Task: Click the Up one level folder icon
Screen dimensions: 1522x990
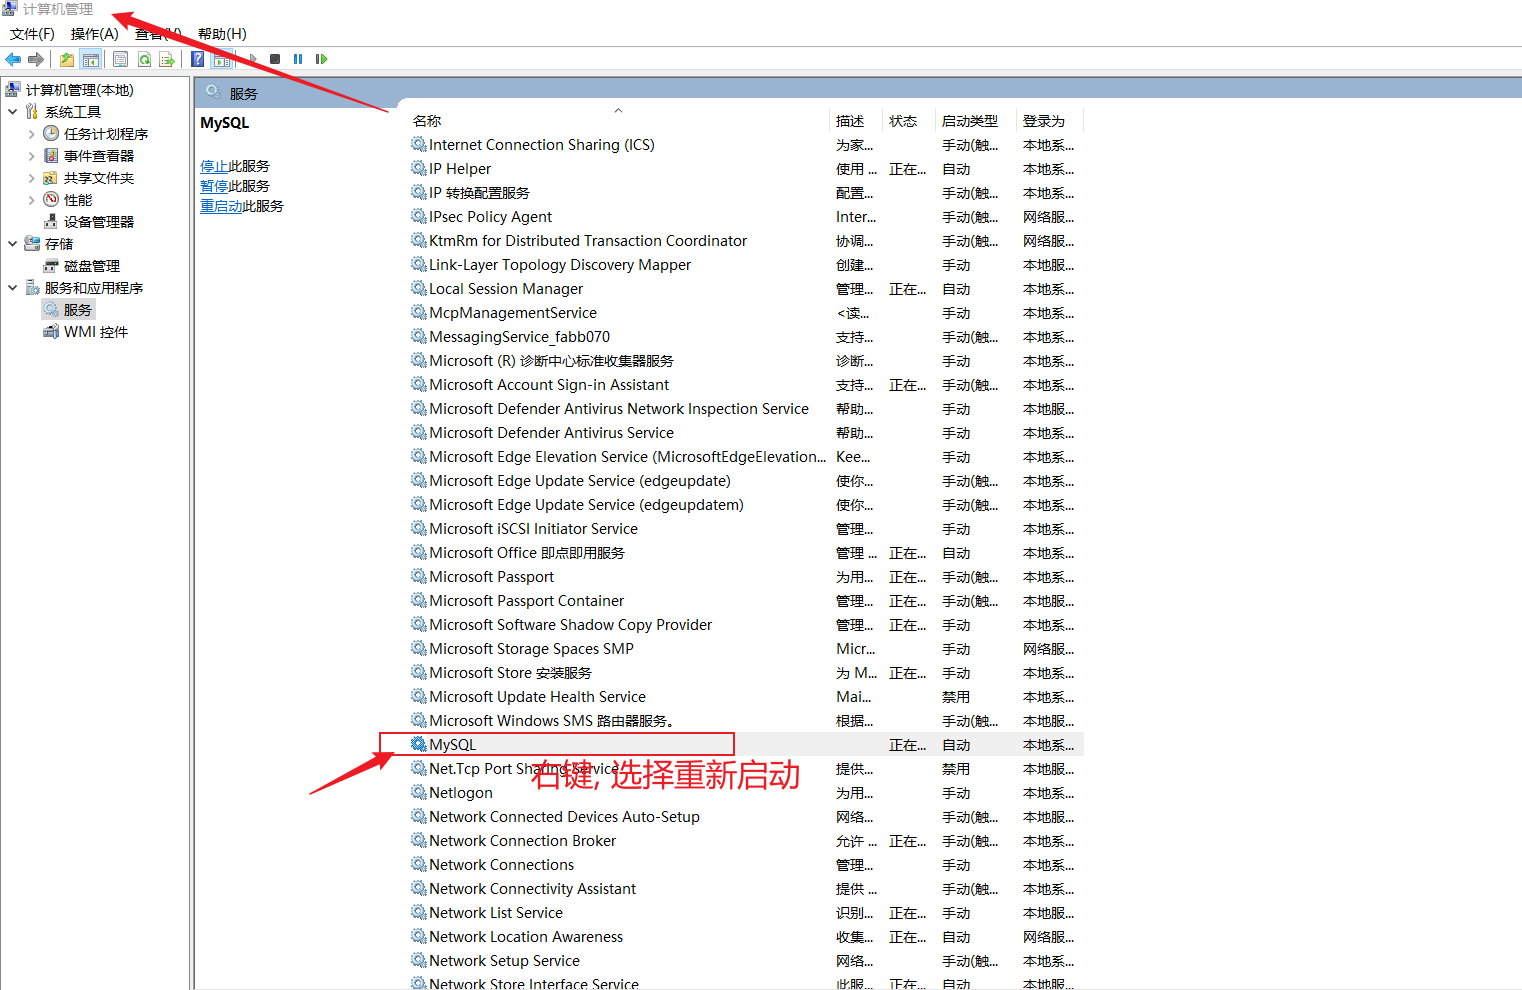Action: click(x=67, y=59)
